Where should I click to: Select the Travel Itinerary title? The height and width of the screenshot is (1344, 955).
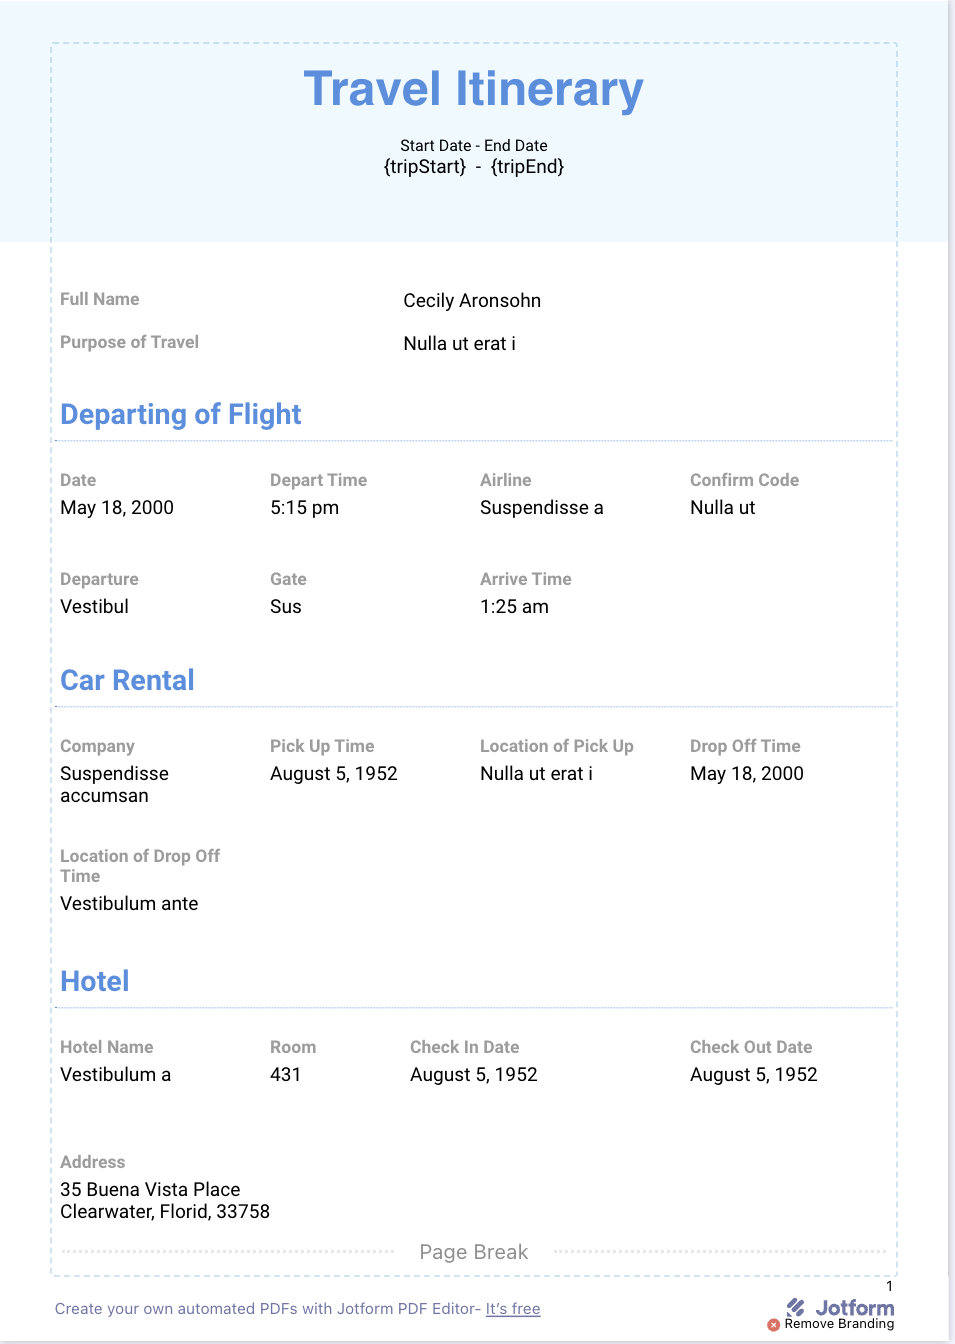(x=474, y=89)
